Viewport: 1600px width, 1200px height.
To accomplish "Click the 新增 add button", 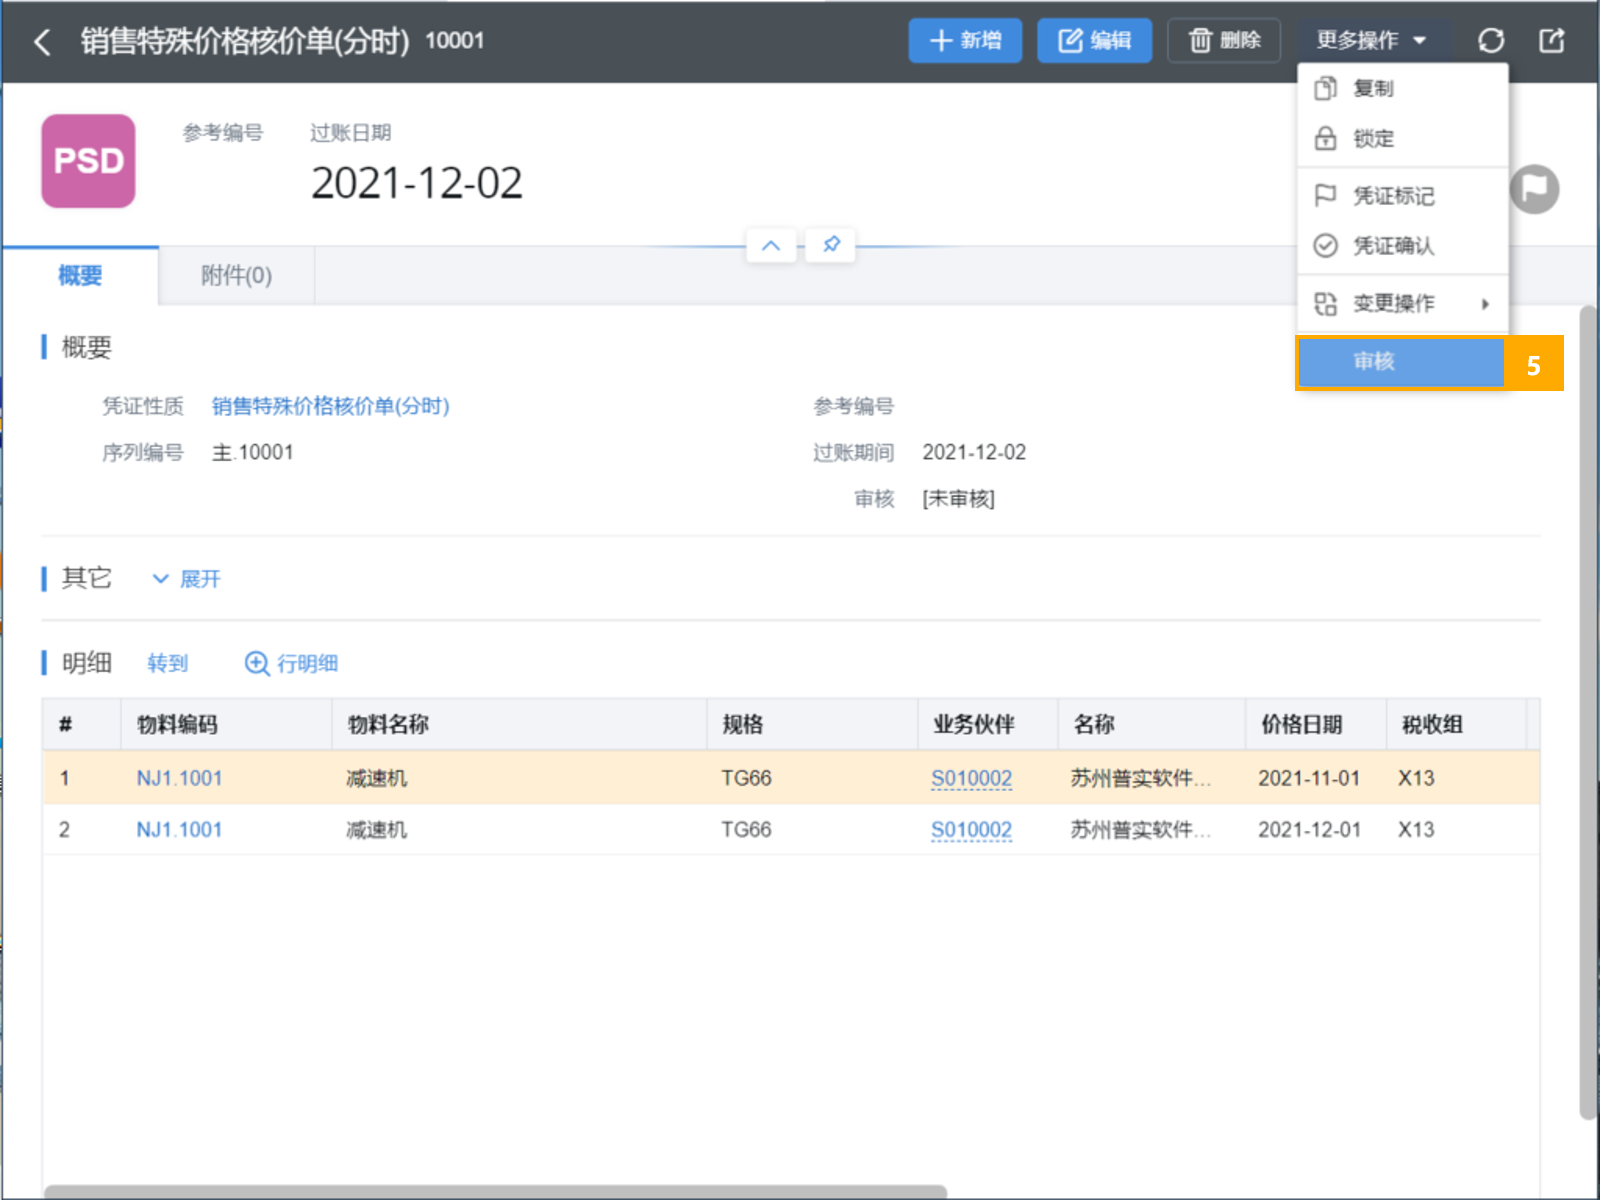I will [x=965, y=41].
